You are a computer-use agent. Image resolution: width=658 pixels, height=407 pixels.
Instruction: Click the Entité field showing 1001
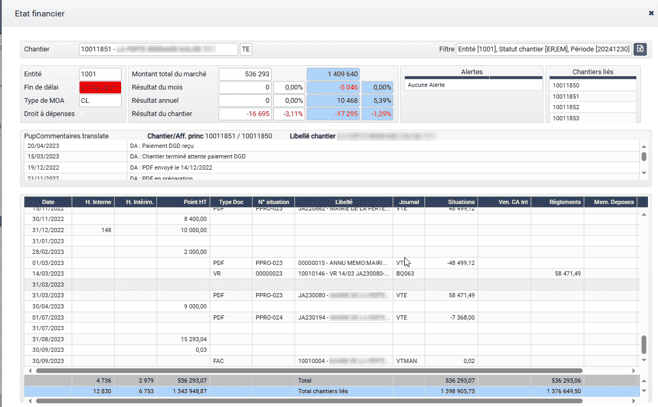coord(99,74)
